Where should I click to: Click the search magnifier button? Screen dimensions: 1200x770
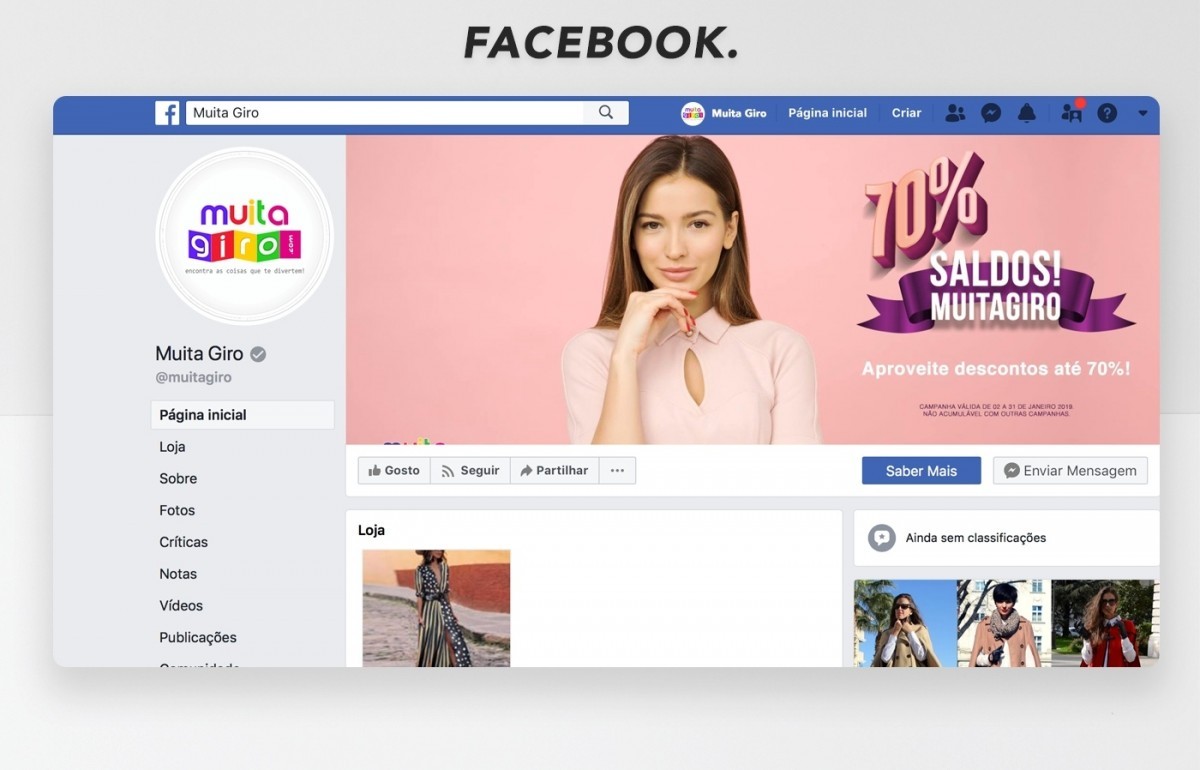tap(606, 113)
